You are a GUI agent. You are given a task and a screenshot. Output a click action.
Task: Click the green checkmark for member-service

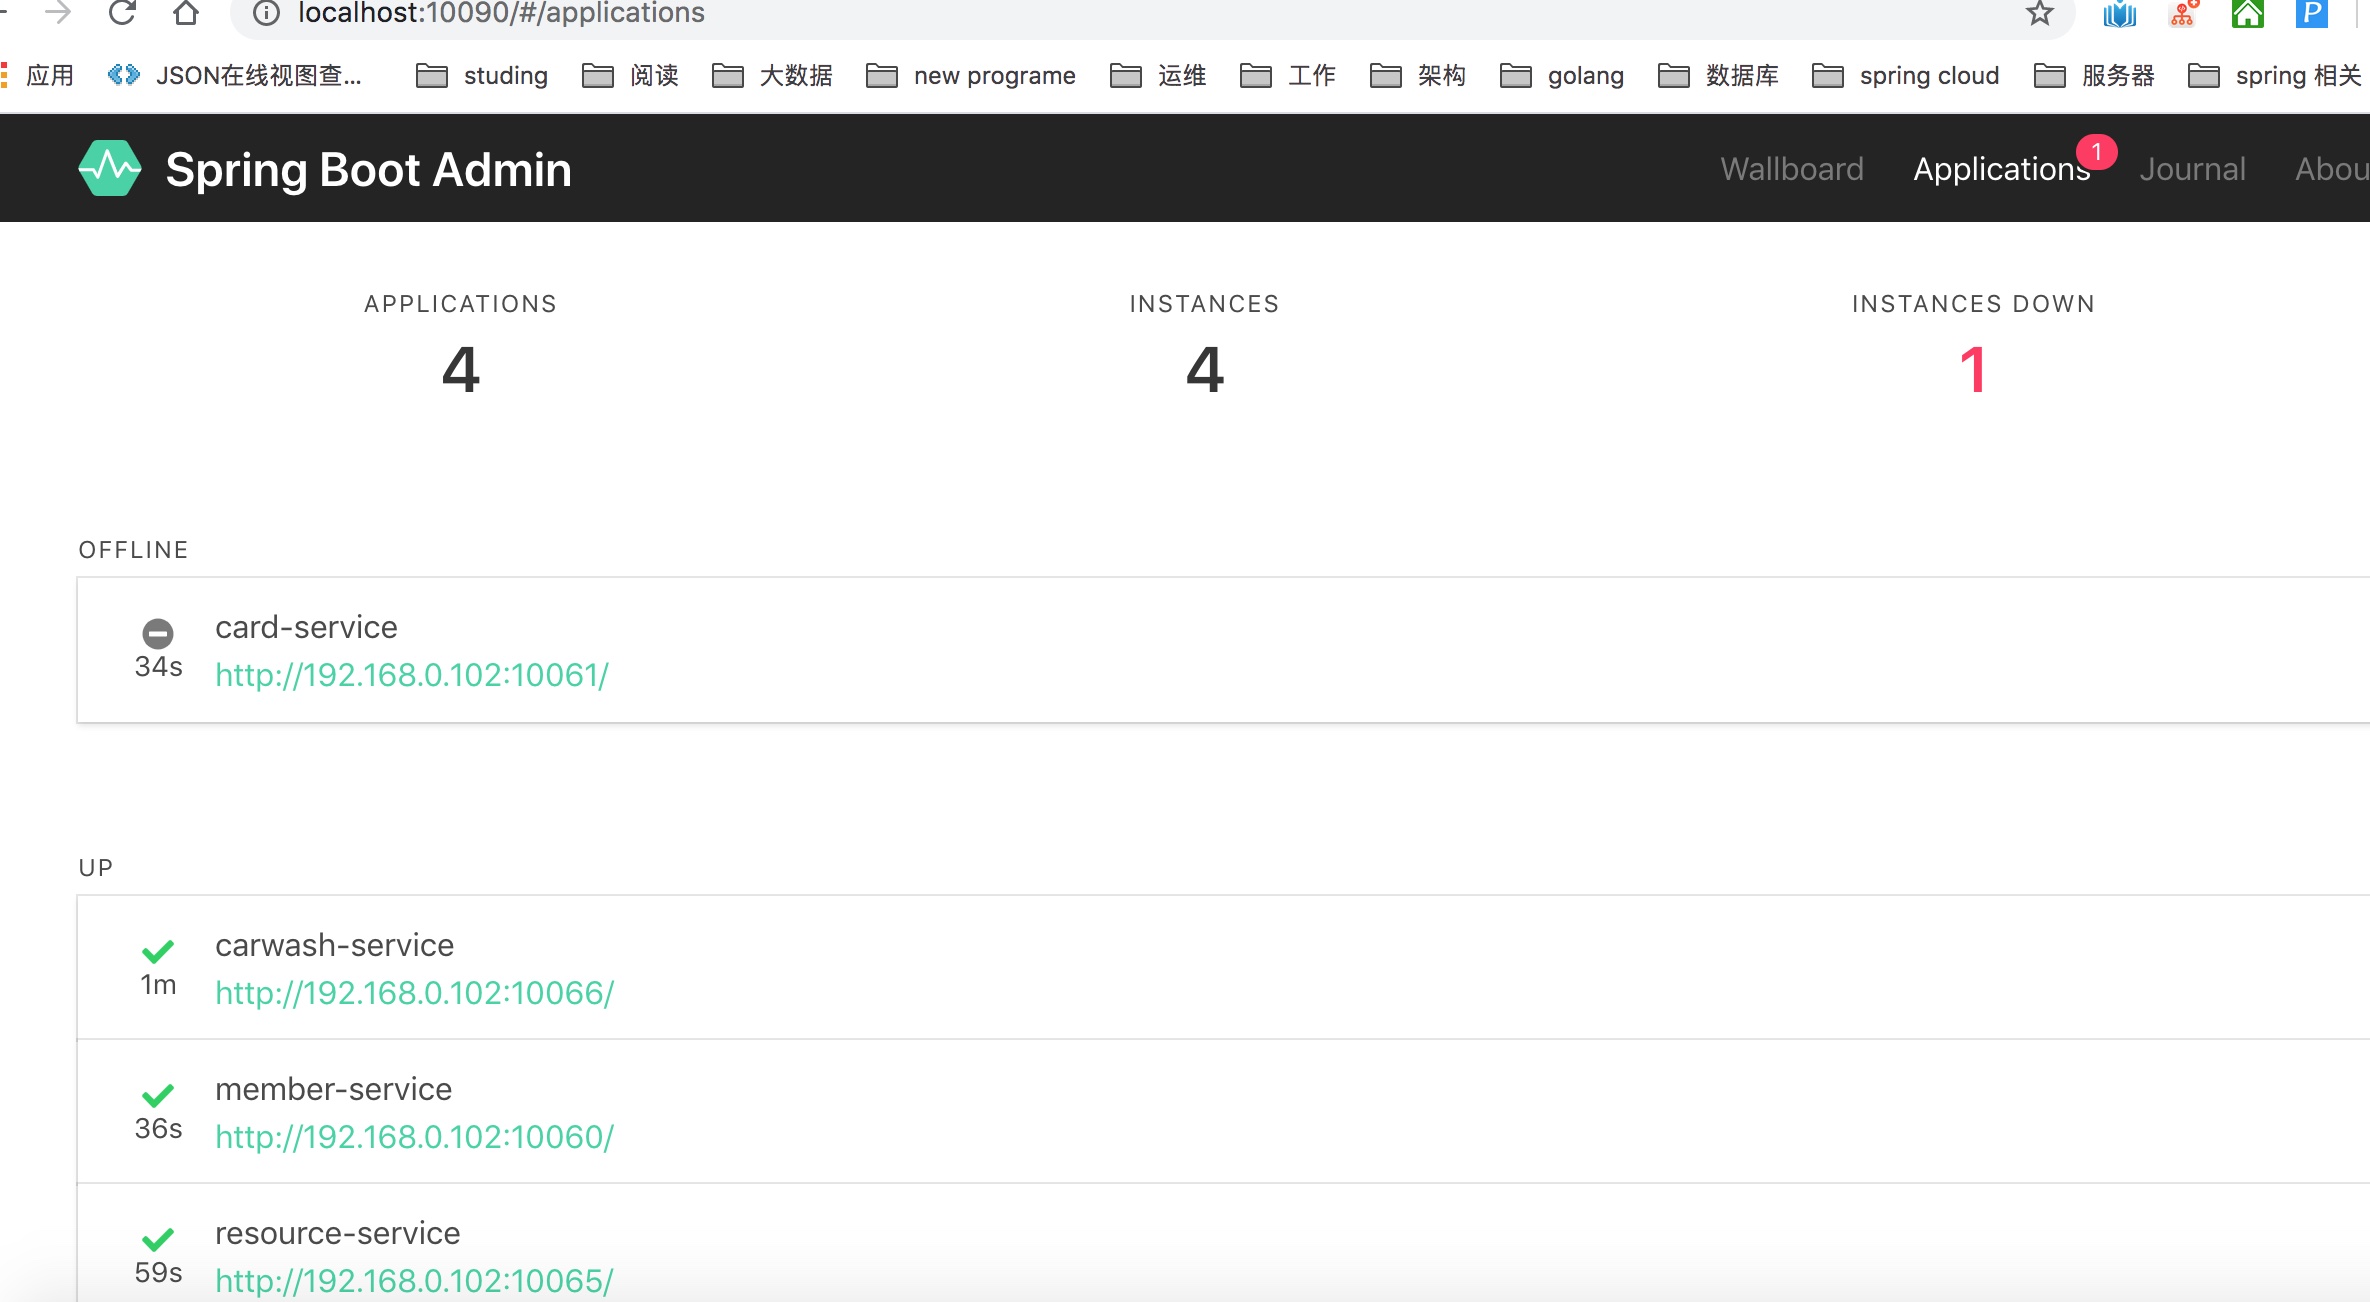point(158,1095)
